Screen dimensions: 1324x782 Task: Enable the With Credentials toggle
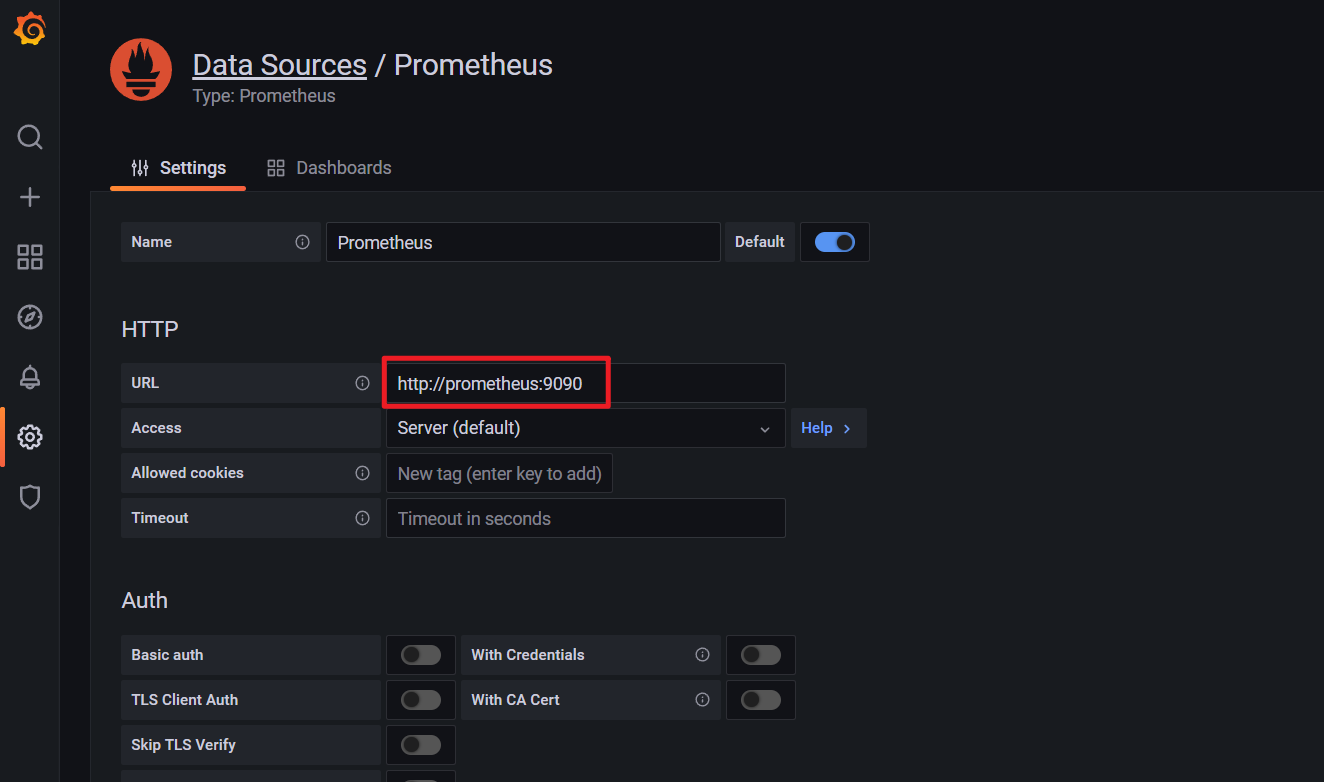[761, 655]
